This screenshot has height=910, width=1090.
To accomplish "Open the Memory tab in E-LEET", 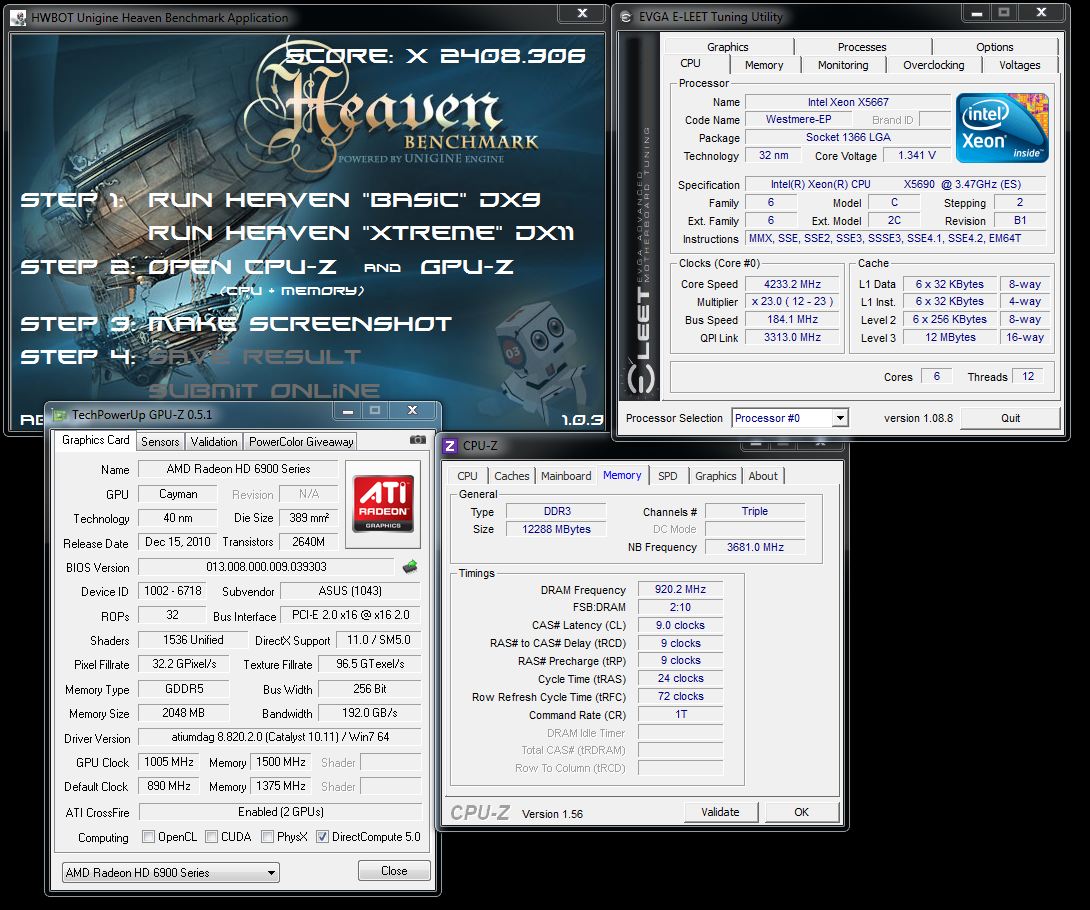I will (x=764, y=65).
